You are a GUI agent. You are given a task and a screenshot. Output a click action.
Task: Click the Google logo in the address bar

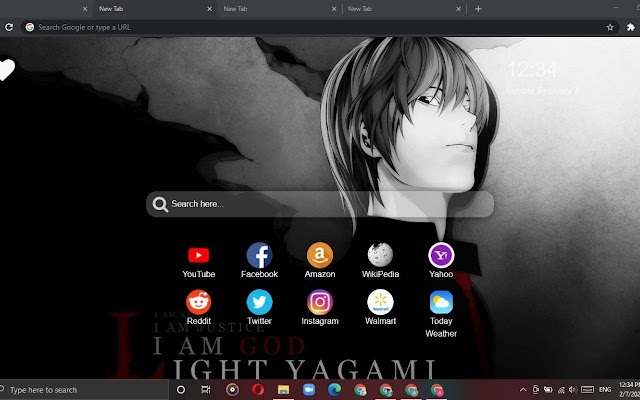pyautogui.click(x=30, y=27)
